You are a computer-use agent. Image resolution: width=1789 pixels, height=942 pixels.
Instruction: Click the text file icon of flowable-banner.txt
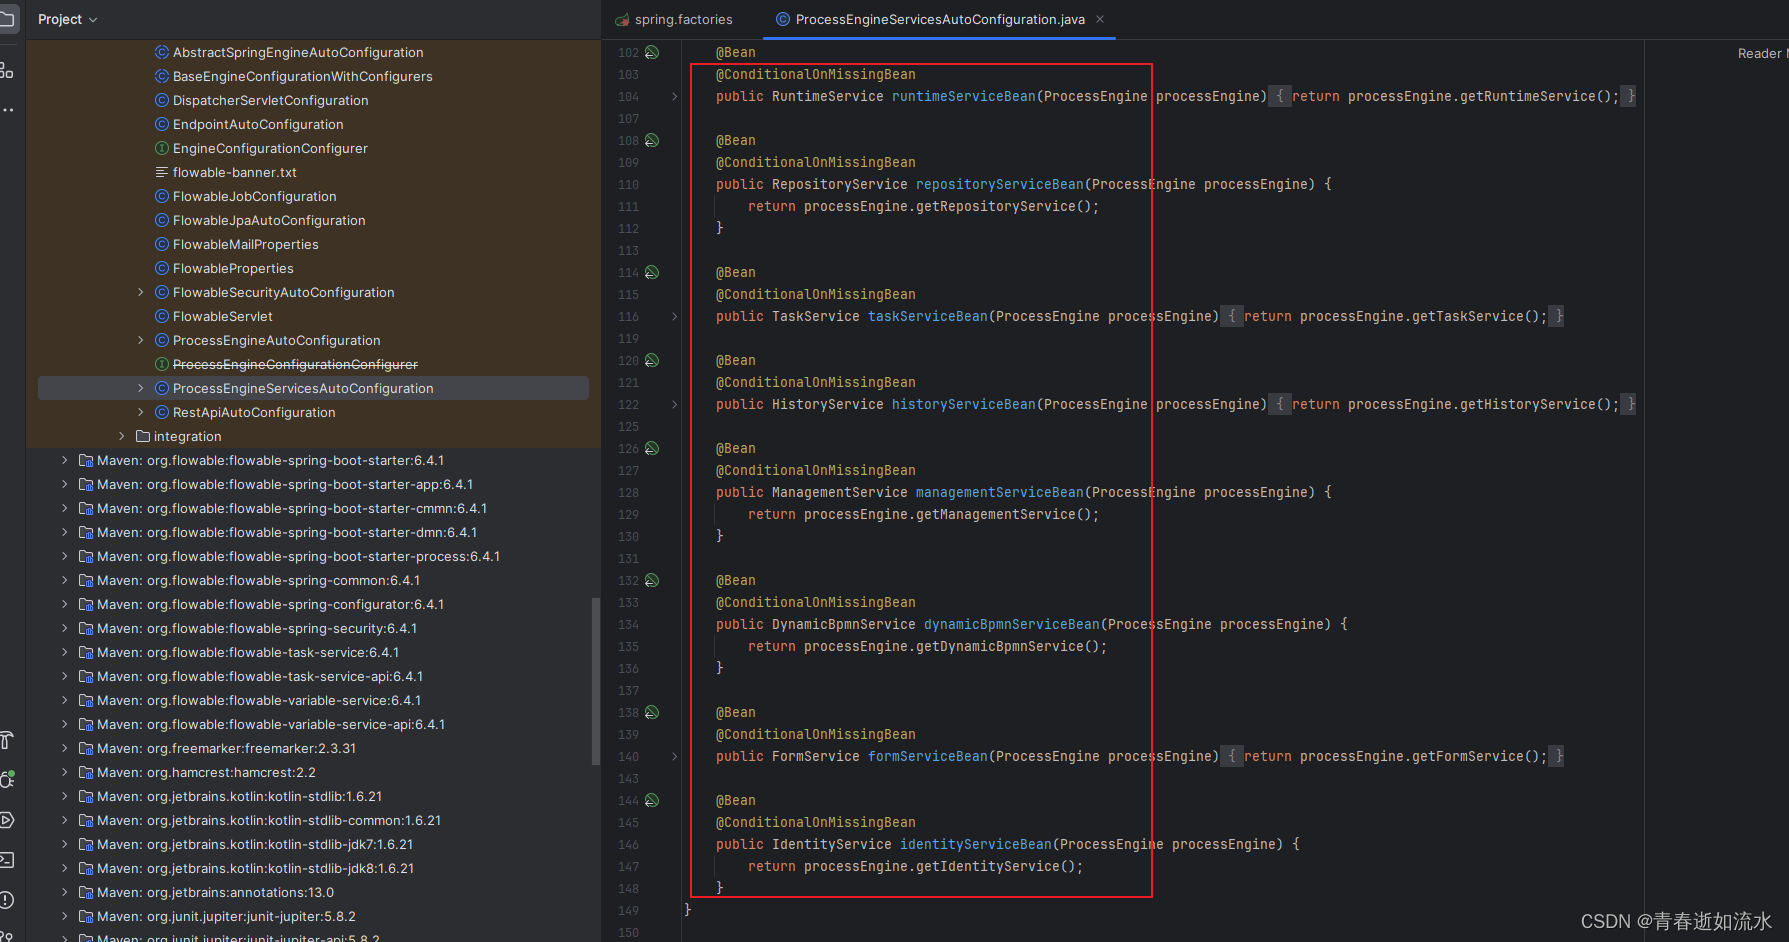162,172
